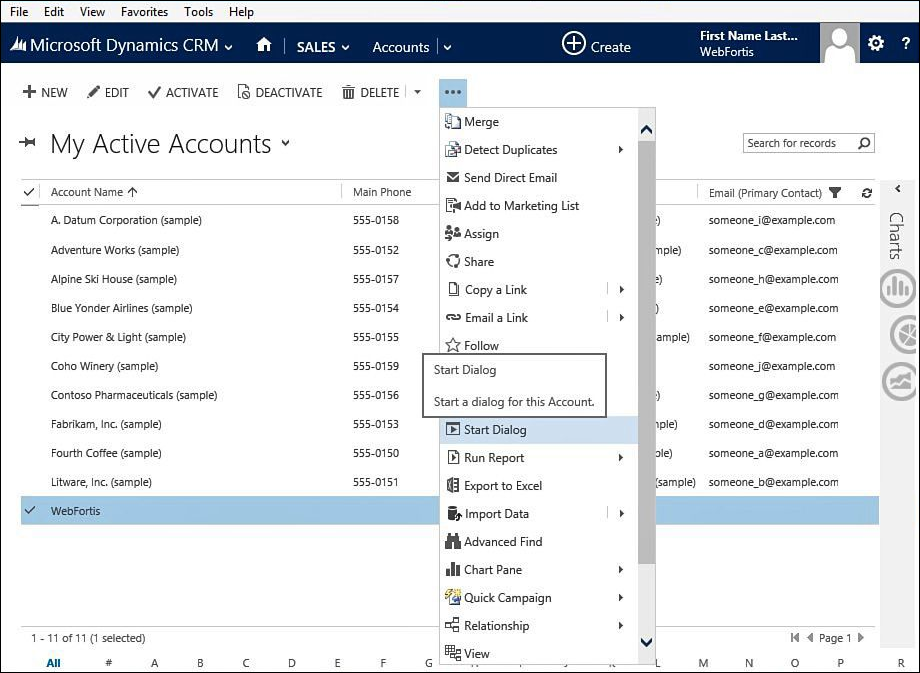This screenshot has width=920, height=673.
Task: Go to the previous page of records
Action: [810, 638]
